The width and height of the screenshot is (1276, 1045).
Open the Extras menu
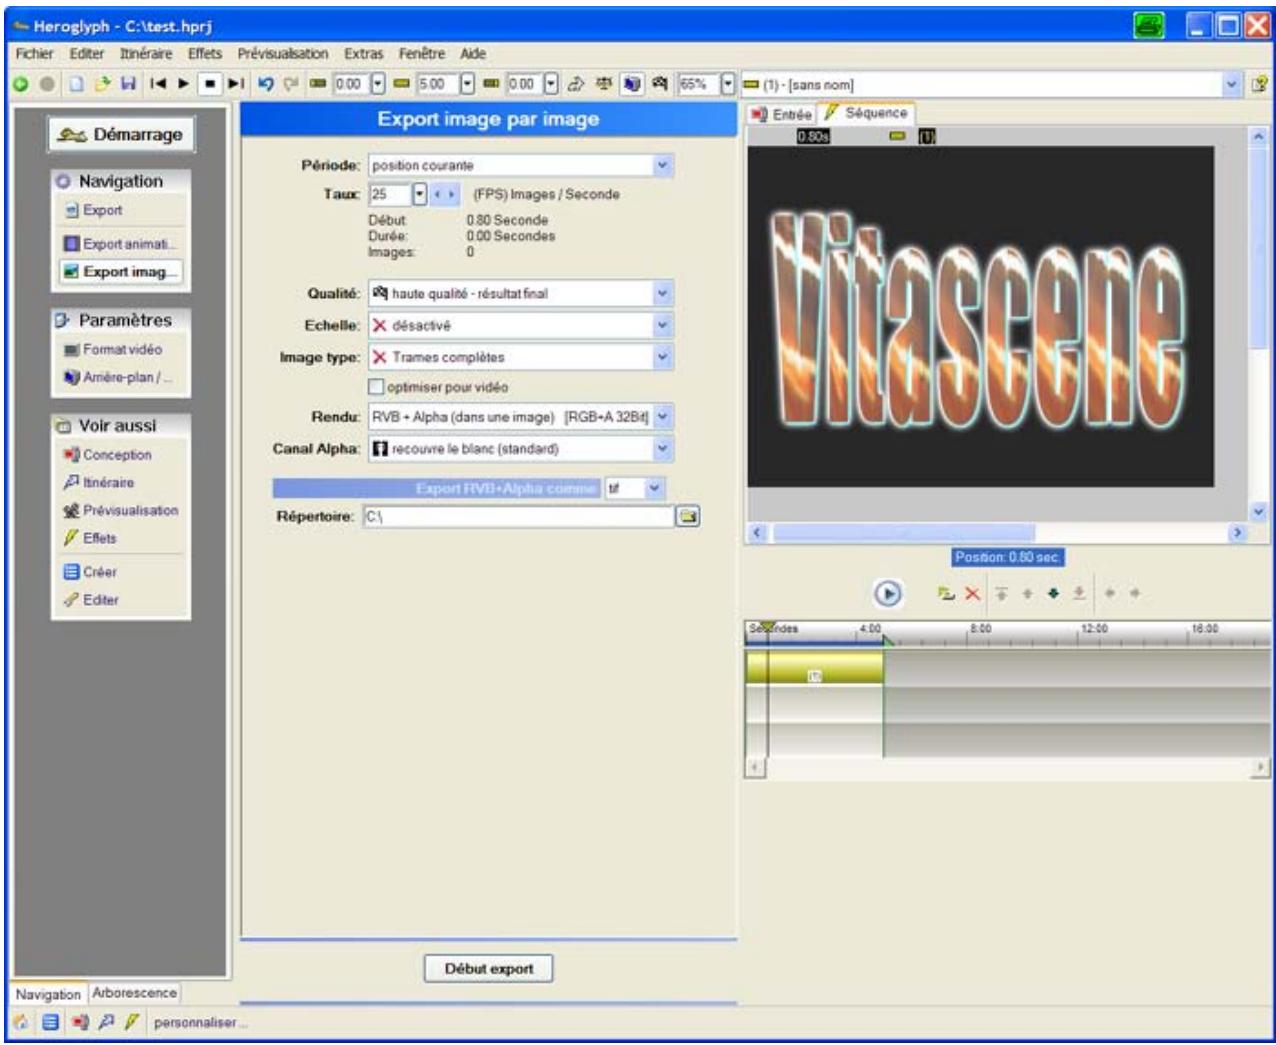tap(364, 54)
